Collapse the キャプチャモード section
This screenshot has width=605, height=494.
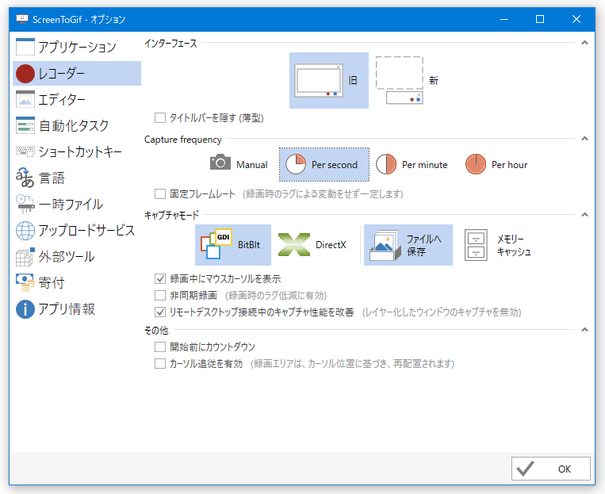coord(584,213)
